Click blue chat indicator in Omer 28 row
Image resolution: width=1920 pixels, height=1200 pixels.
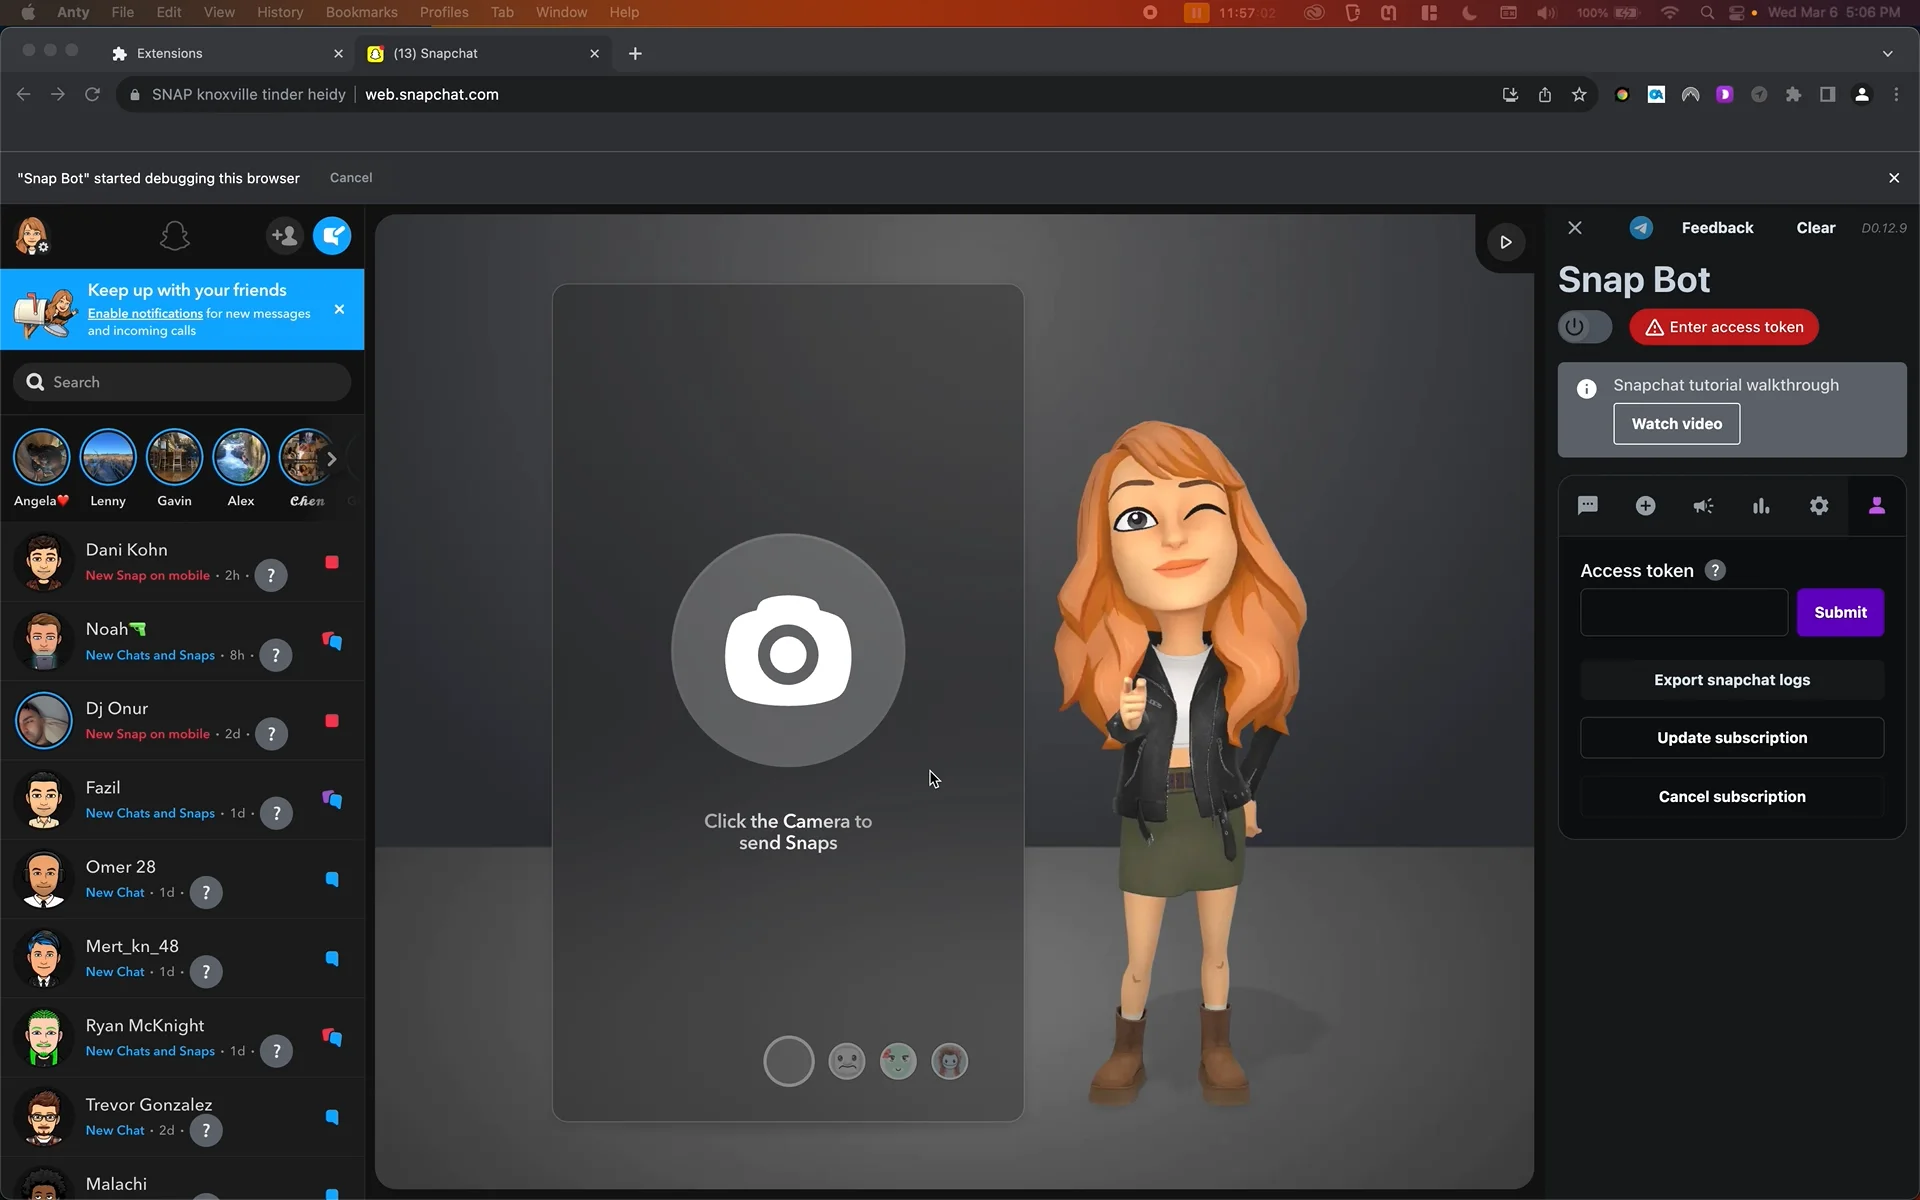pyautogui.click(x=332, y=879)
